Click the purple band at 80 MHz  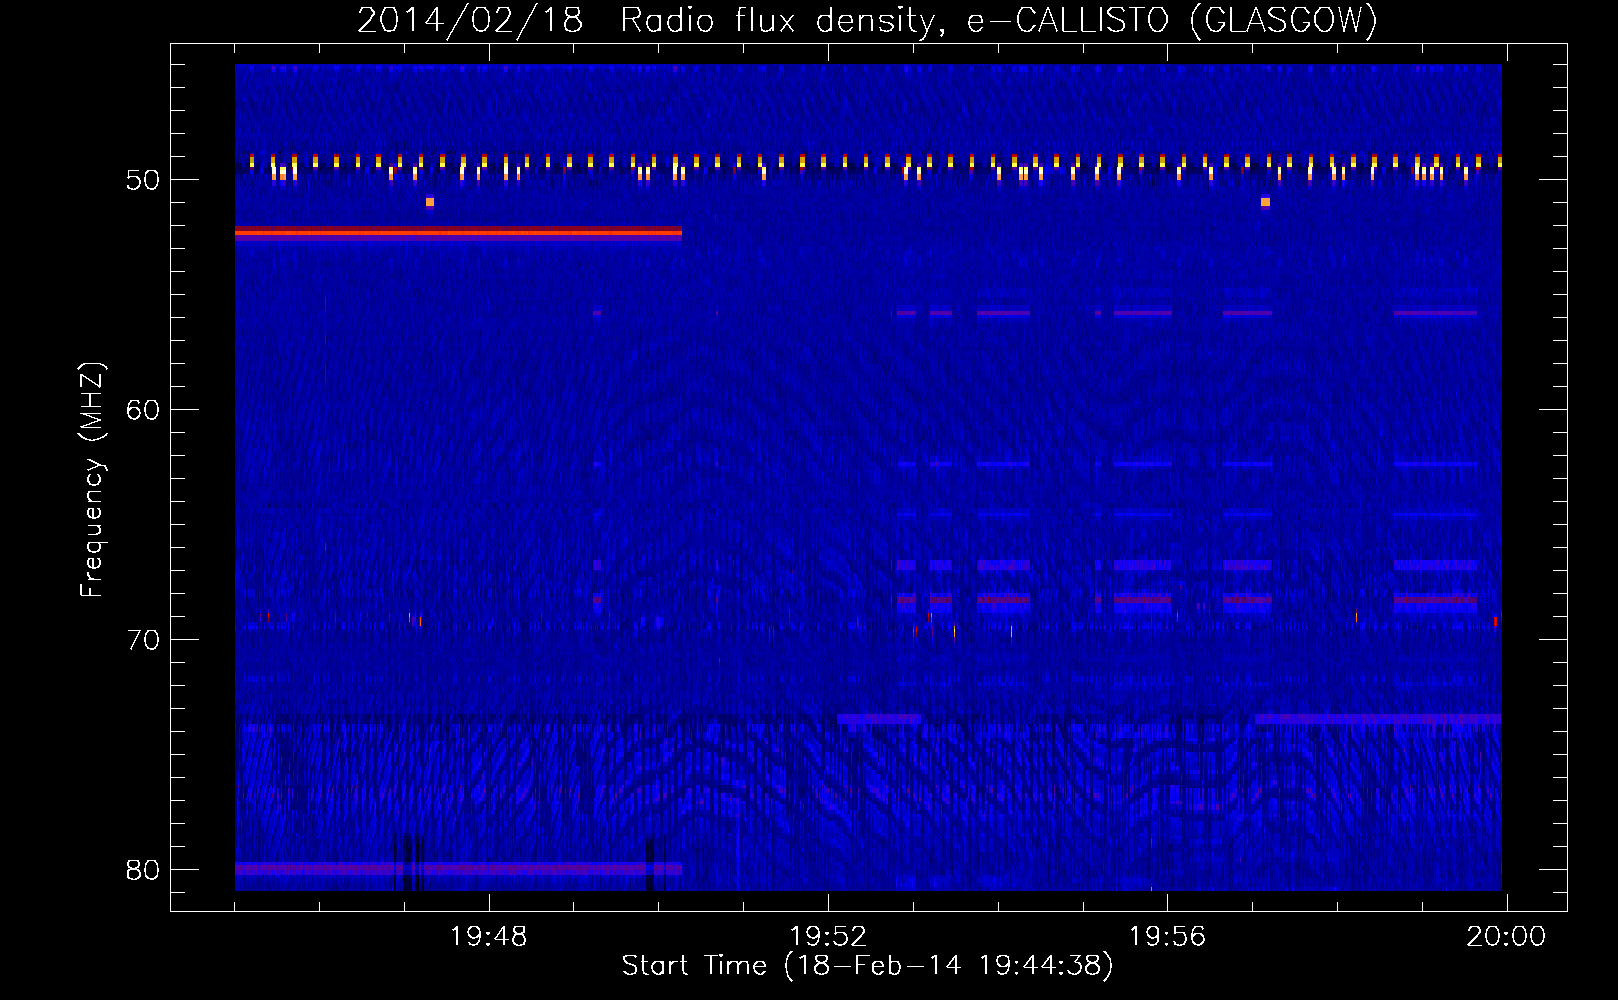pos(458,869)
